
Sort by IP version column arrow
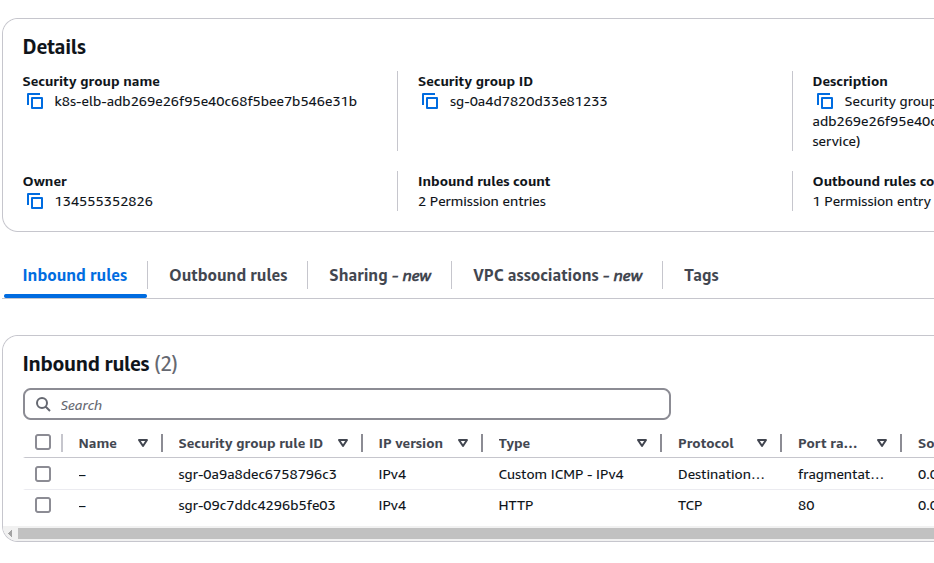[463, 443]
